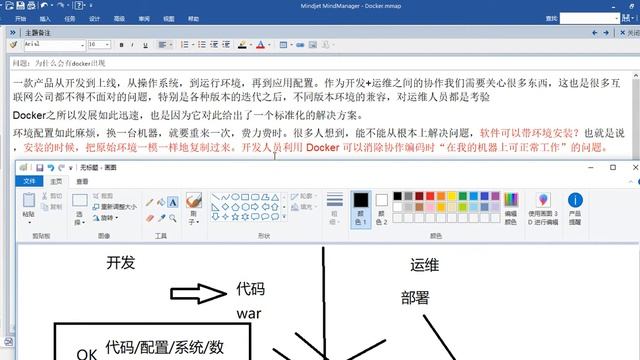Image resolution: width=640 pixels, height=360 pixels.
Task: Insert hyperlink in the notes toolbar
Action: (x=300, y=45)
